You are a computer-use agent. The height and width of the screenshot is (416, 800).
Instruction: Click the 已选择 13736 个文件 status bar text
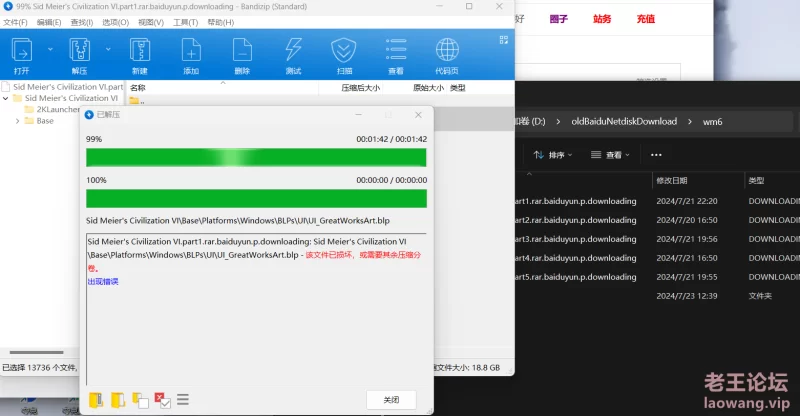coord(40,368)
